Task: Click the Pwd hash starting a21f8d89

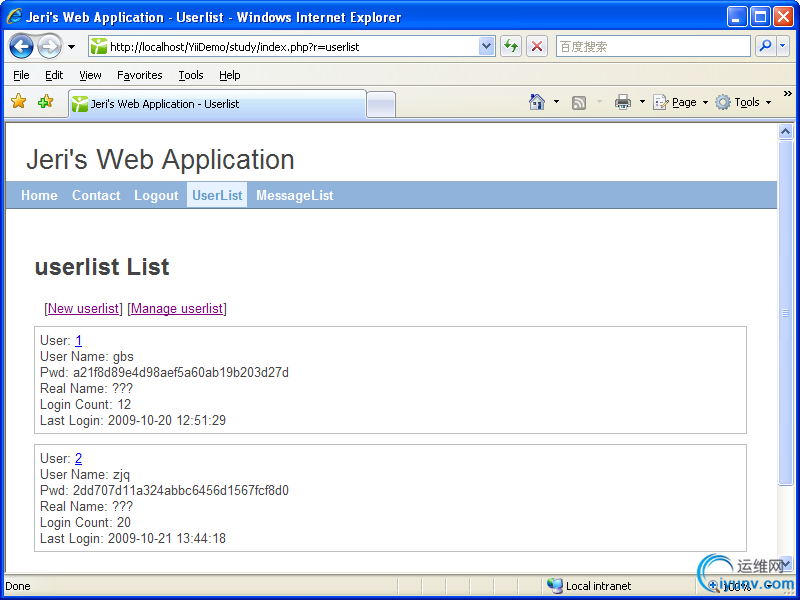Action: [x=181, y=372]
